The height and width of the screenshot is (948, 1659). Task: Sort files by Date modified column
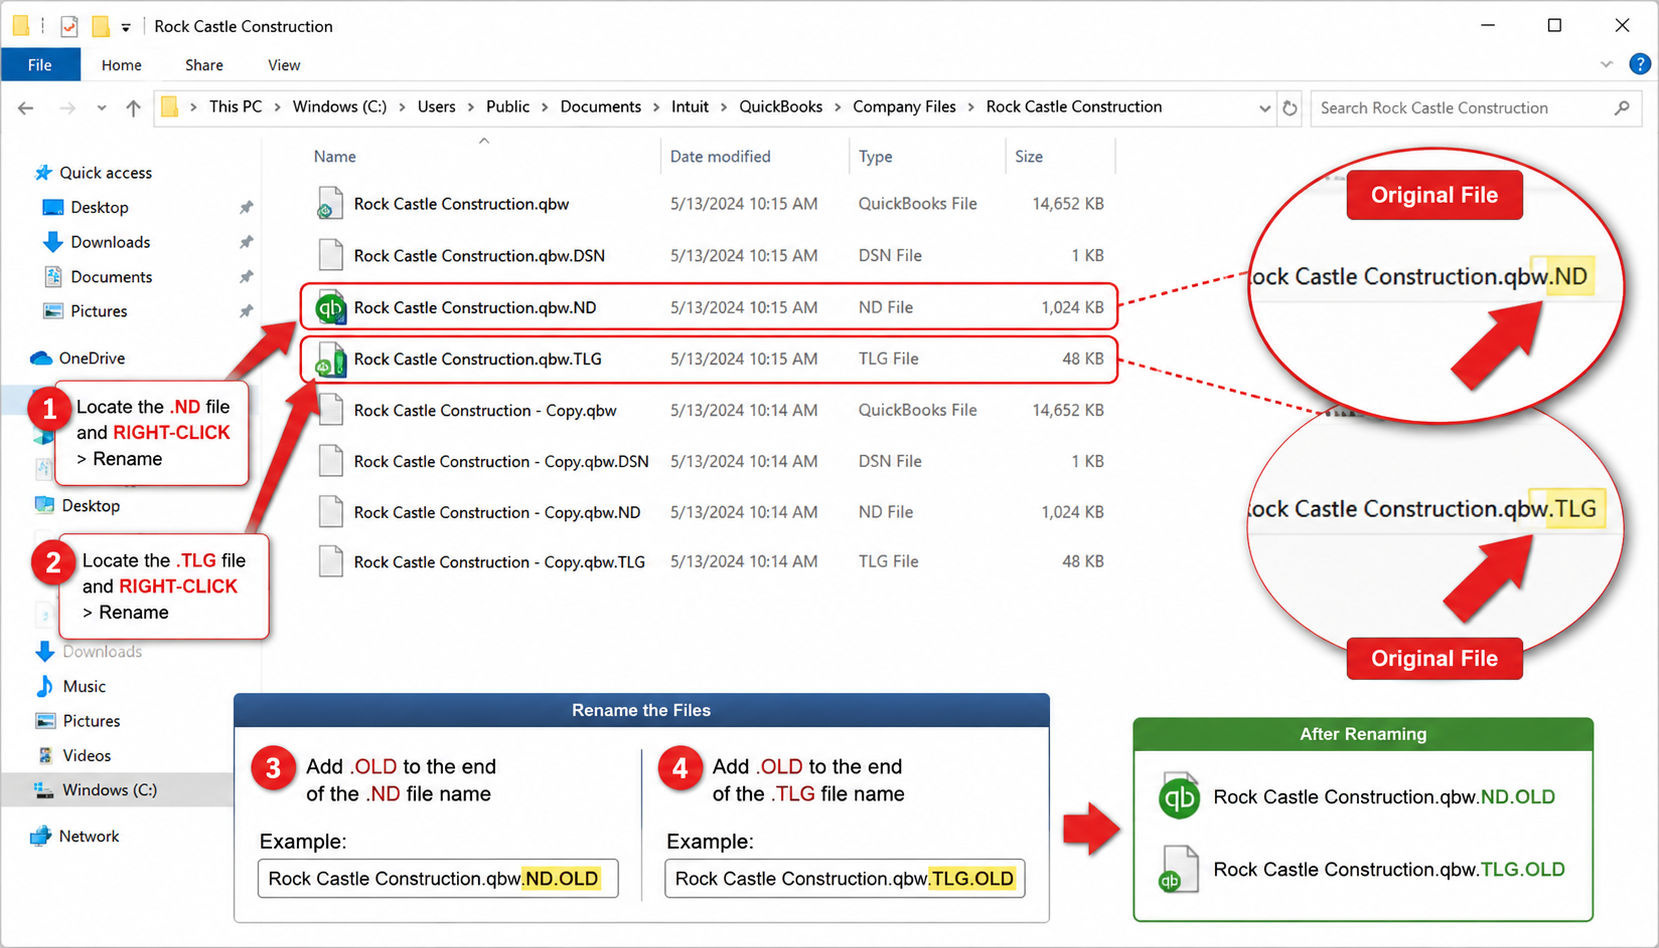720,157
